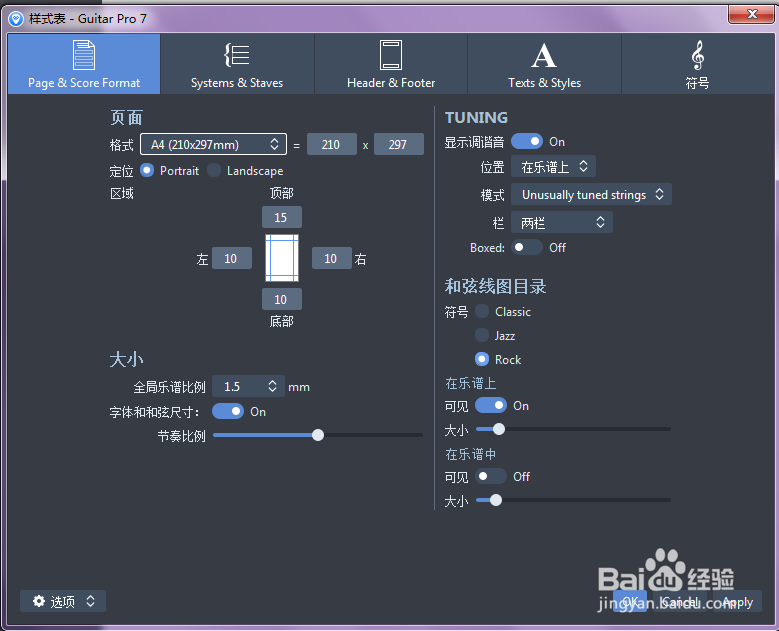The width and height of the screenshot is (779, 631).
Task: Select Rock chord symbol style
Action: click(x=482, y=359)
